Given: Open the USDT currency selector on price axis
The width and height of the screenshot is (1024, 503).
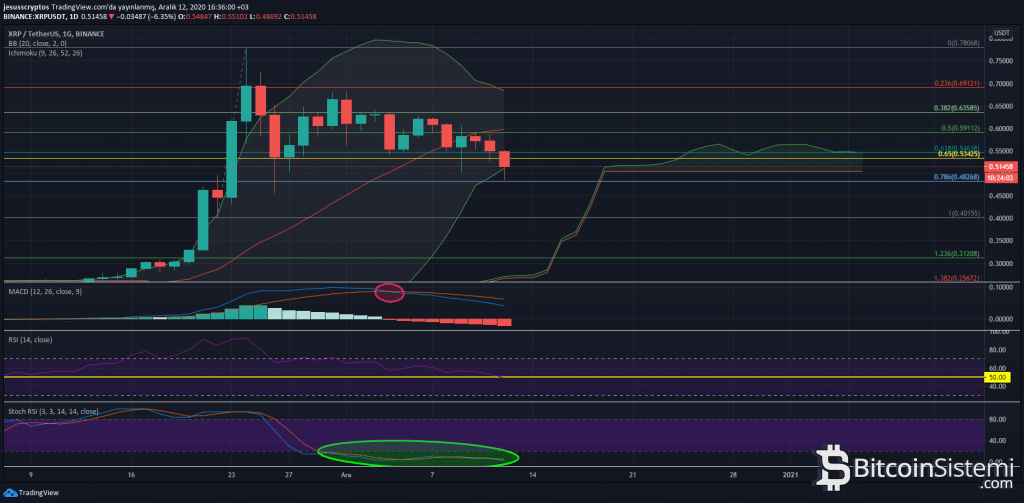Looking at the screenshot, I should (x=1002, y=33).
